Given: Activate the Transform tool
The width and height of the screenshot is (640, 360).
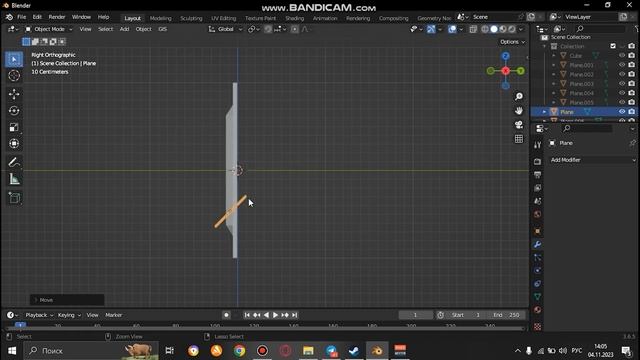Looking at the screenshot, I should [14, 144].
